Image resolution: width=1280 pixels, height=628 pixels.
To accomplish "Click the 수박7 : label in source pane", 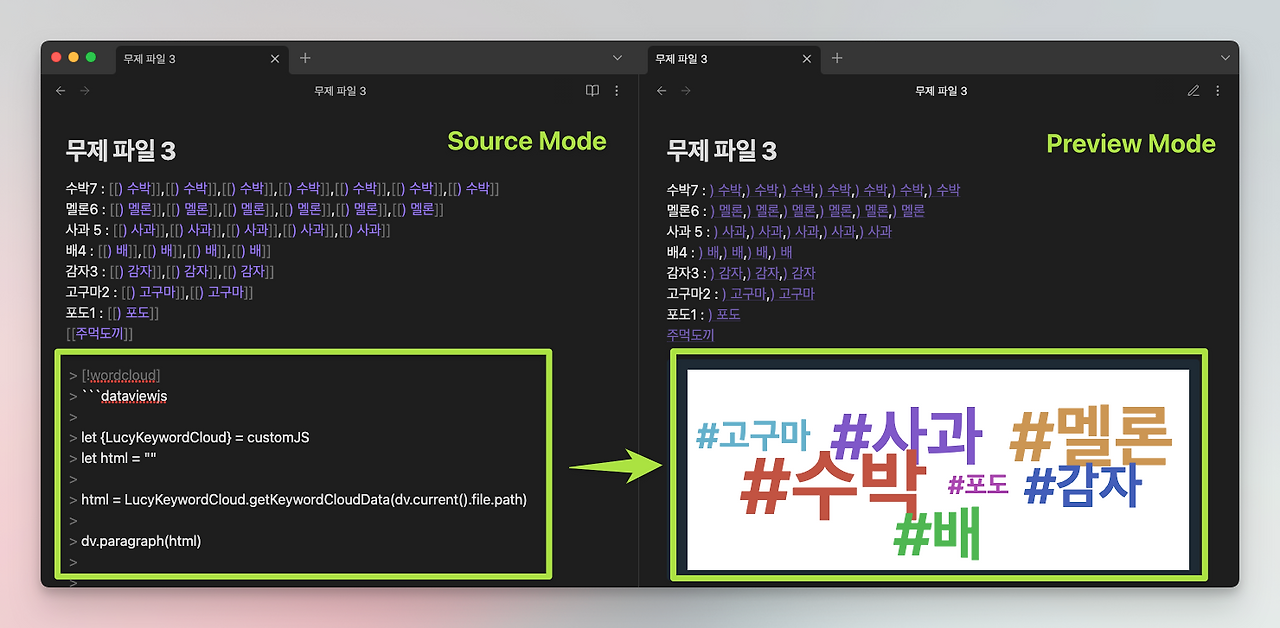I will click(85, 189).
